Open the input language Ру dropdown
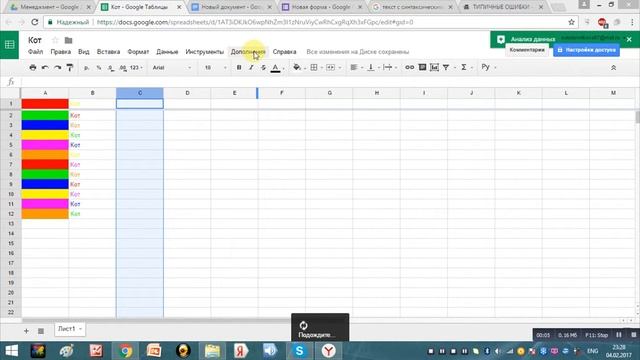The width and height of the screenshot is (640, 360). pyautogui.click(x=488, y=67)
